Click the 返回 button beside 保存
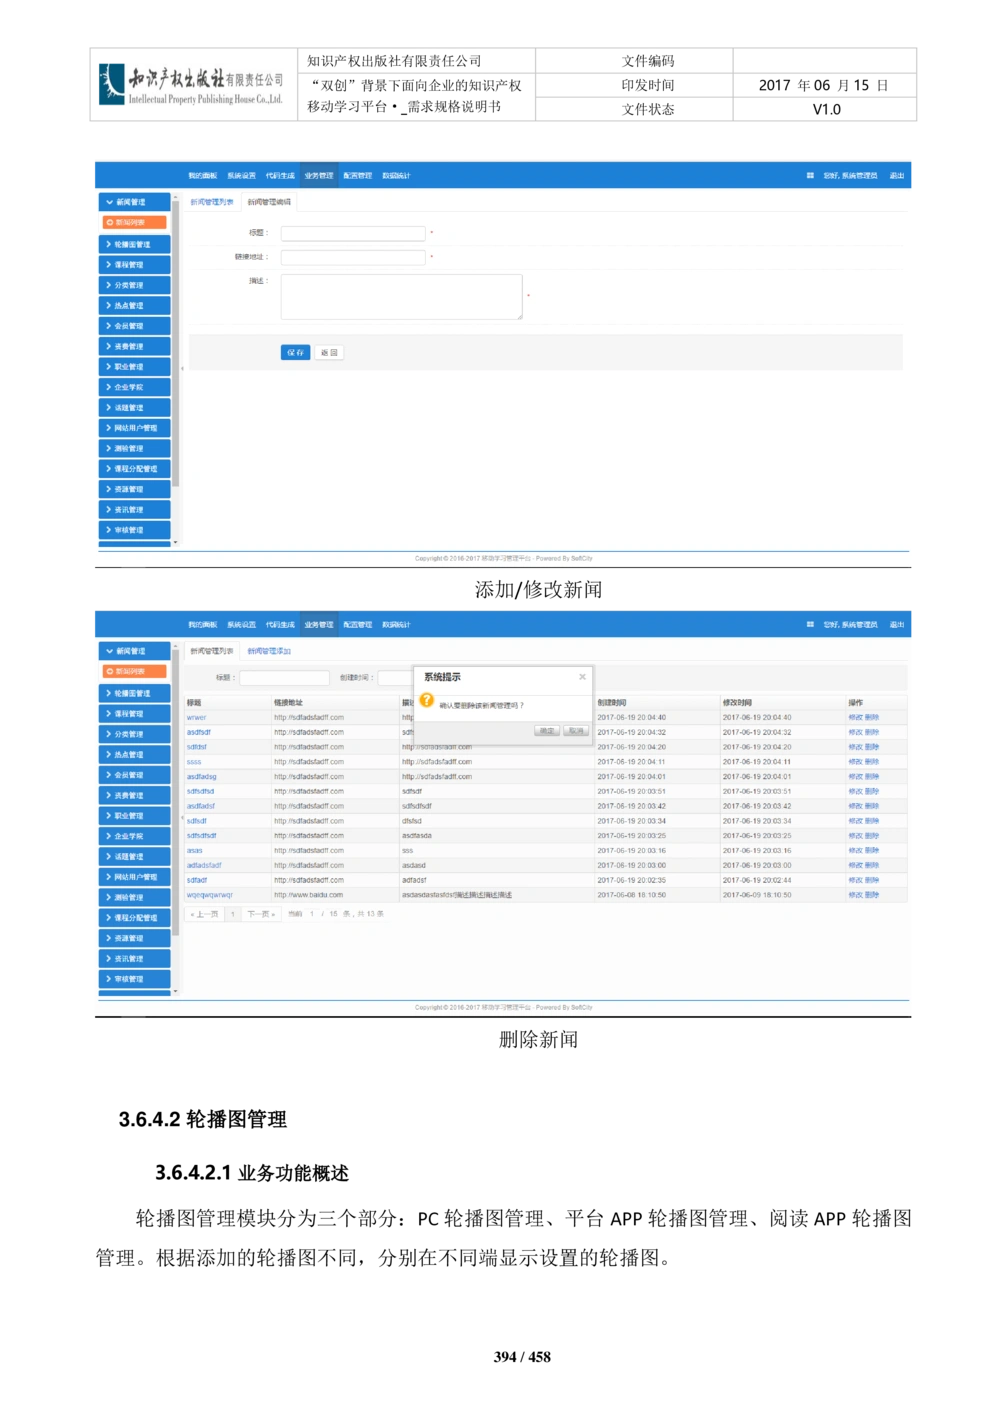The width and height of the screenshot is (1000, 1414). tap(329, 353)
